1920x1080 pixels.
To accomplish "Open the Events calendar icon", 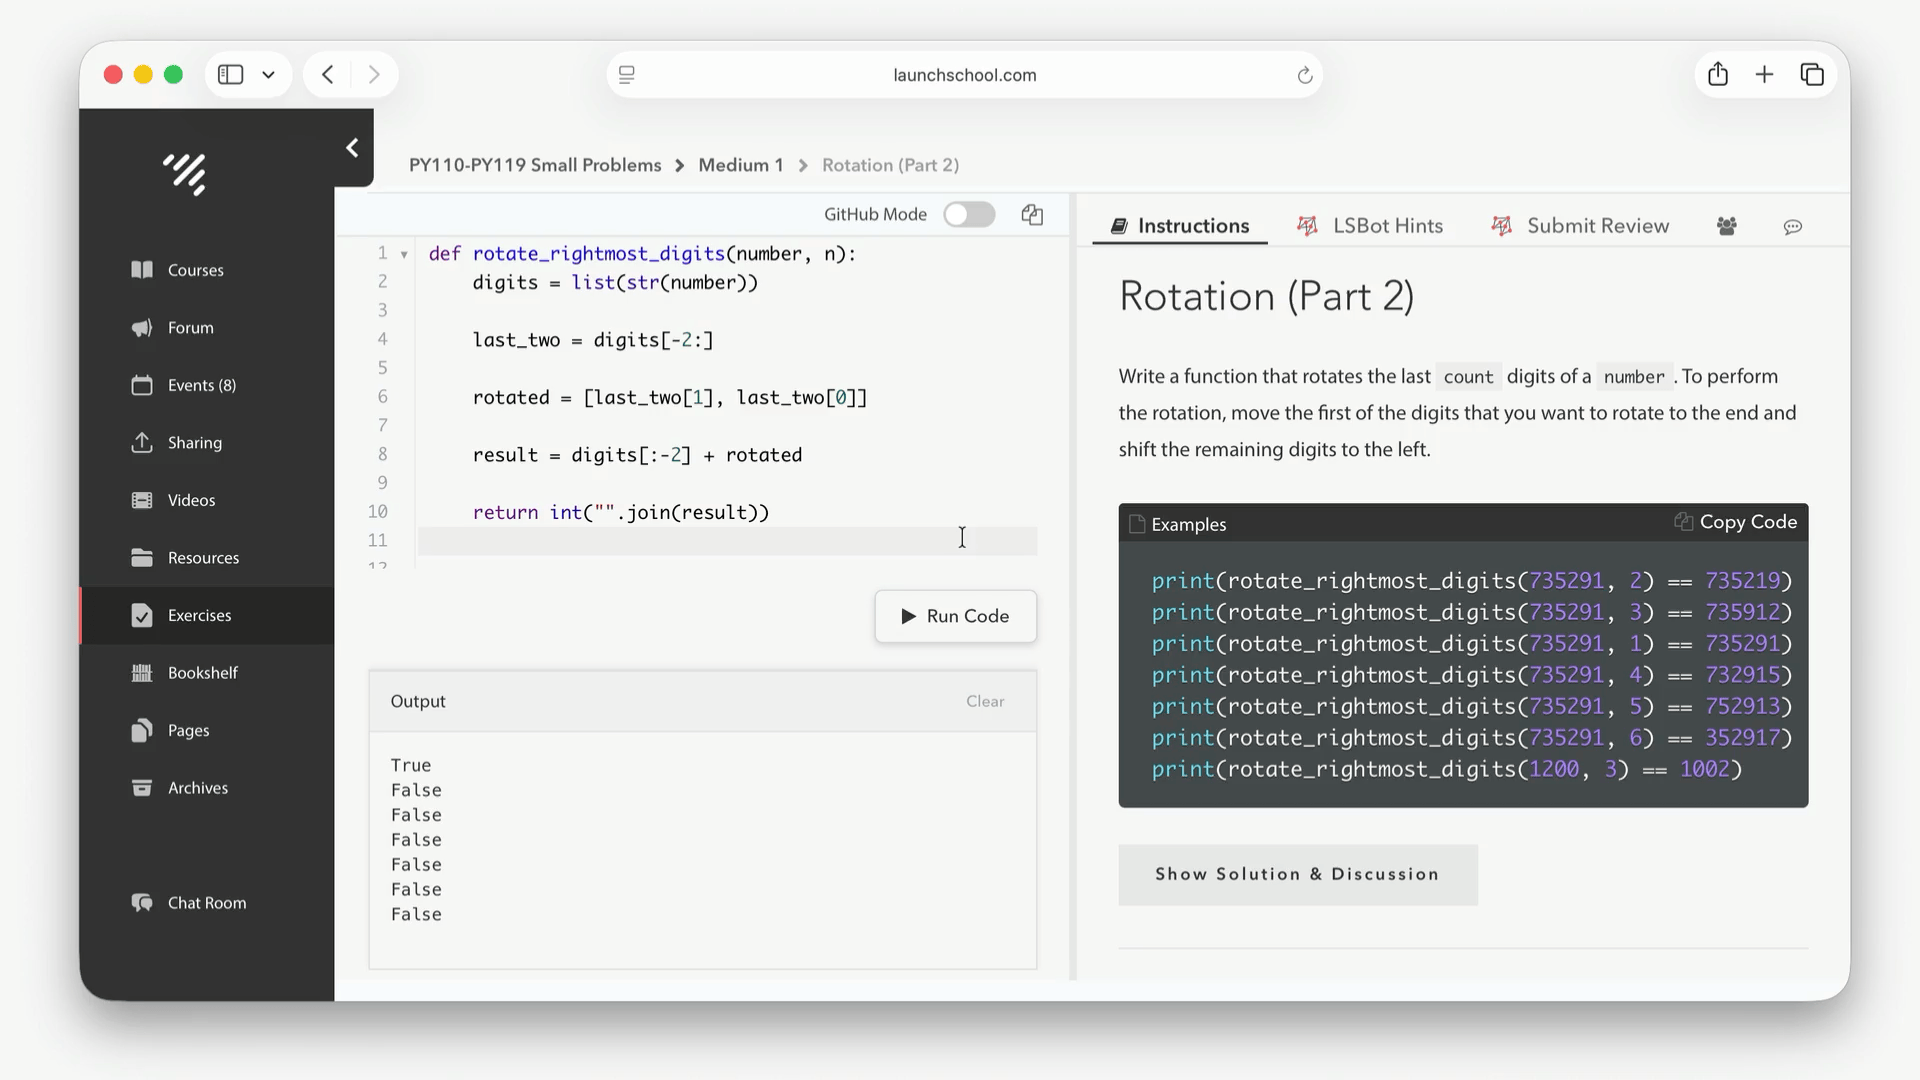I will click(x=142, y=385).
